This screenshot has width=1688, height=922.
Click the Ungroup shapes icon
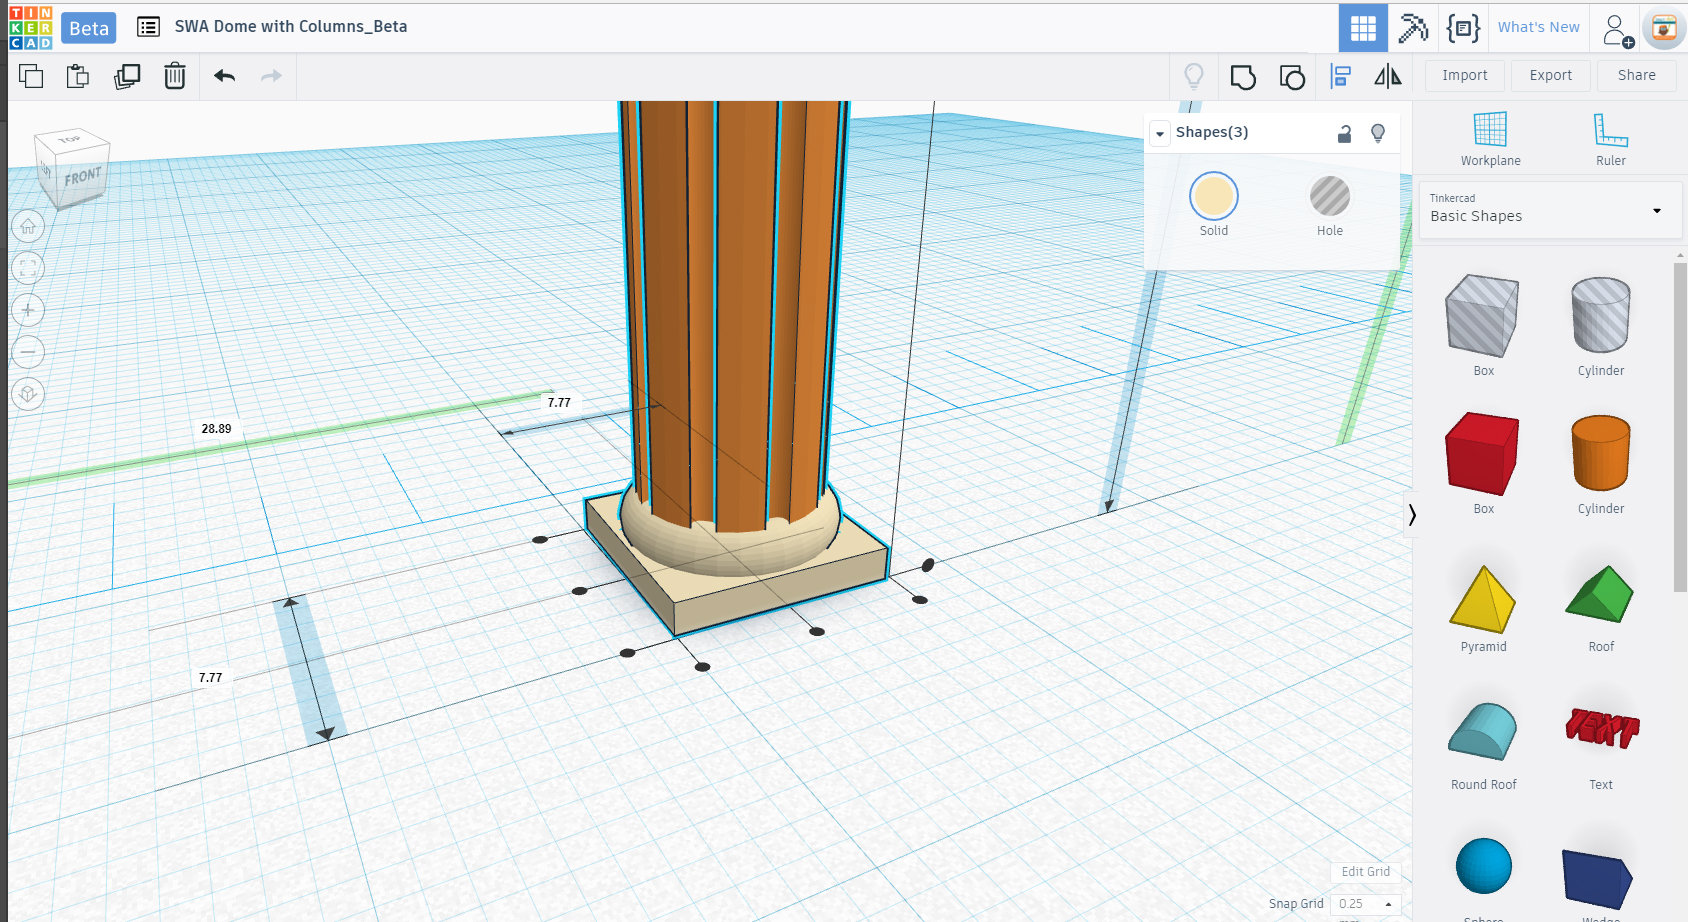tap(1292, 77)
